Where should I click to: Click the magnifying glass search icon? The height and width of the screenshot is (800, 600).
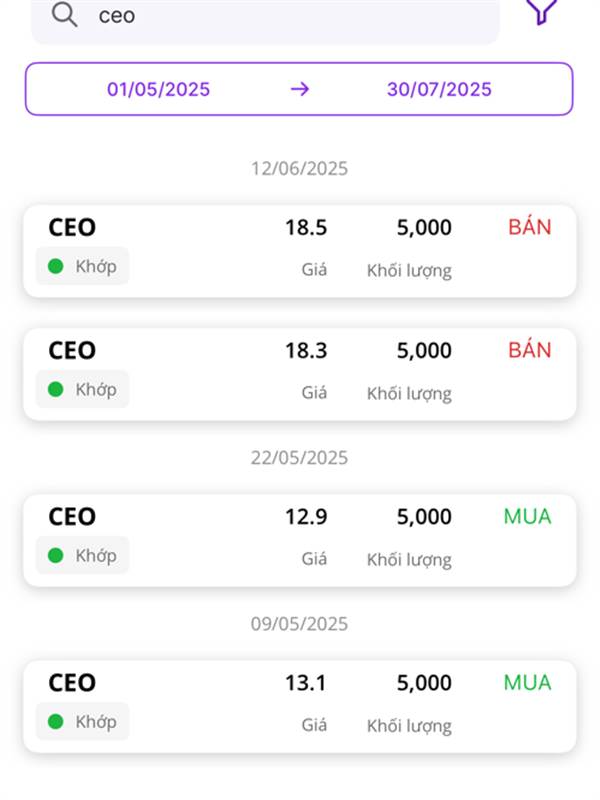[64, 15]
